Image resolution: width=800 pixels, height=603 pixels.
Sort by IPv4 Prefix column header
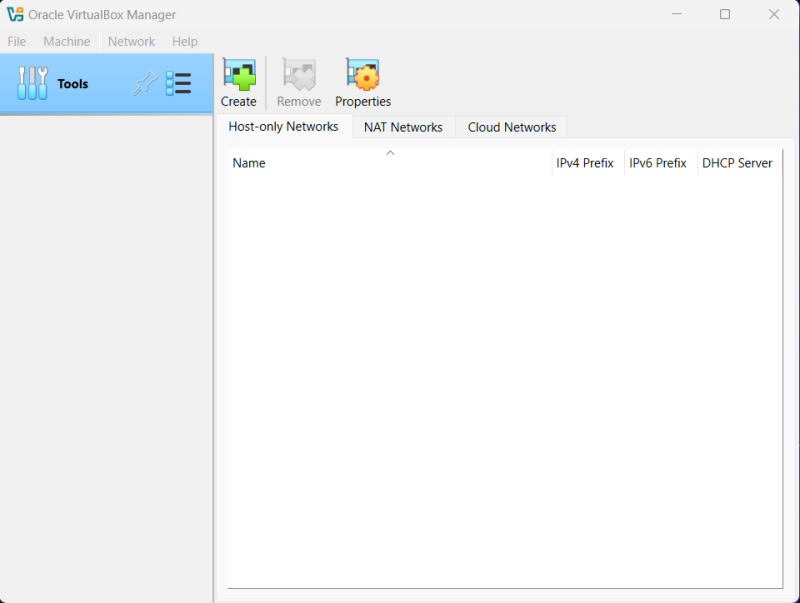[x=588, y=163]
